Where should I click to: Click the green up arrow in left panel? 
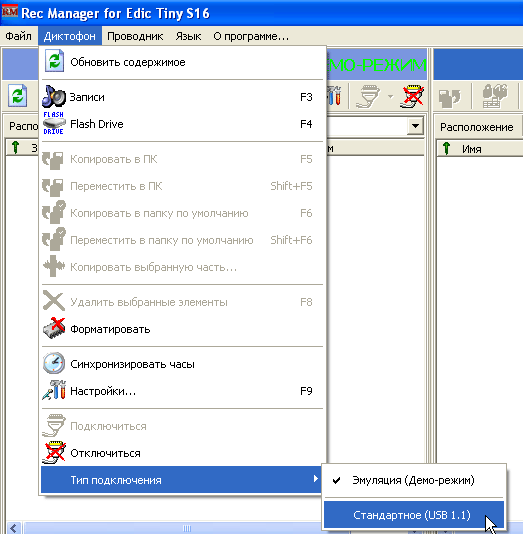(x=15, y=147)
